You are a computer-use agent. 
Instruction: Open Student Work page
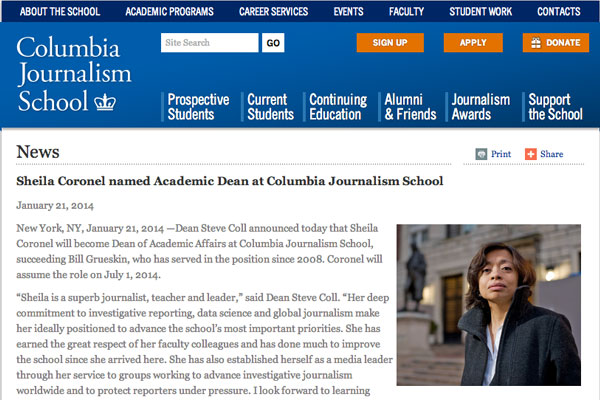coord(480,12)
